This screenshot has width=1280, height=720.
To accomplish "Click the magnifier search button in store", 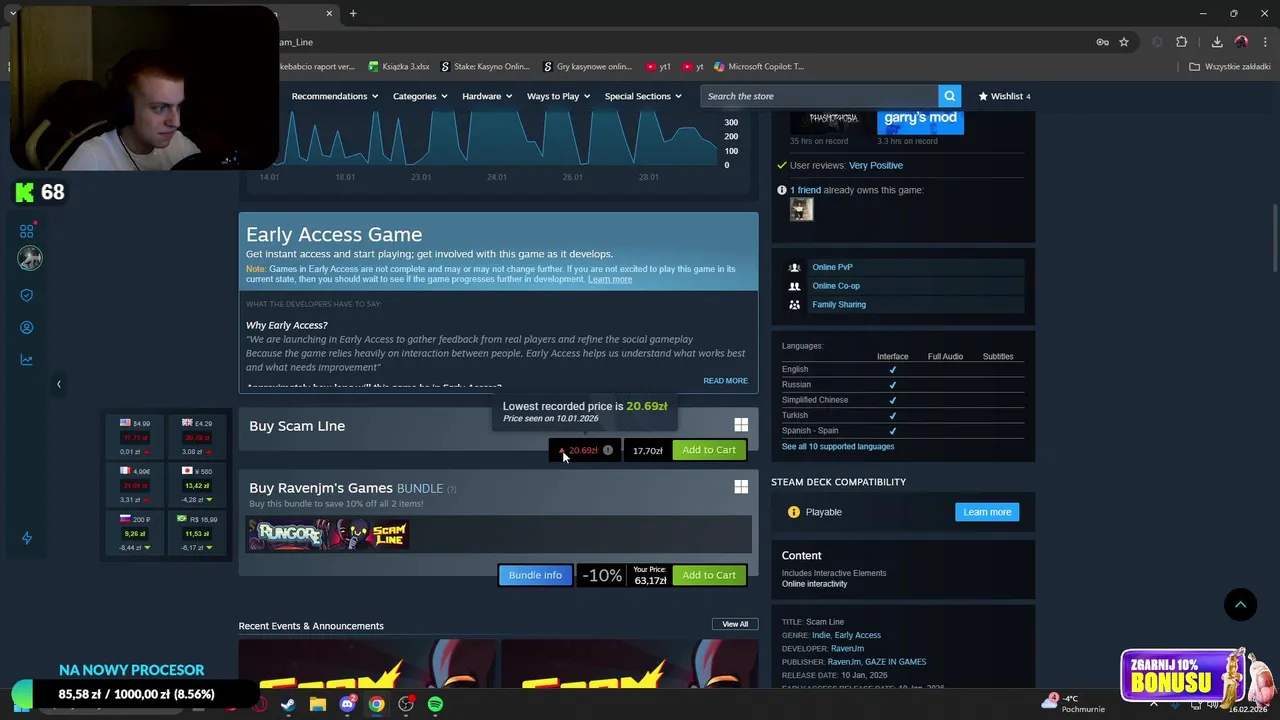I will [949, 96].
